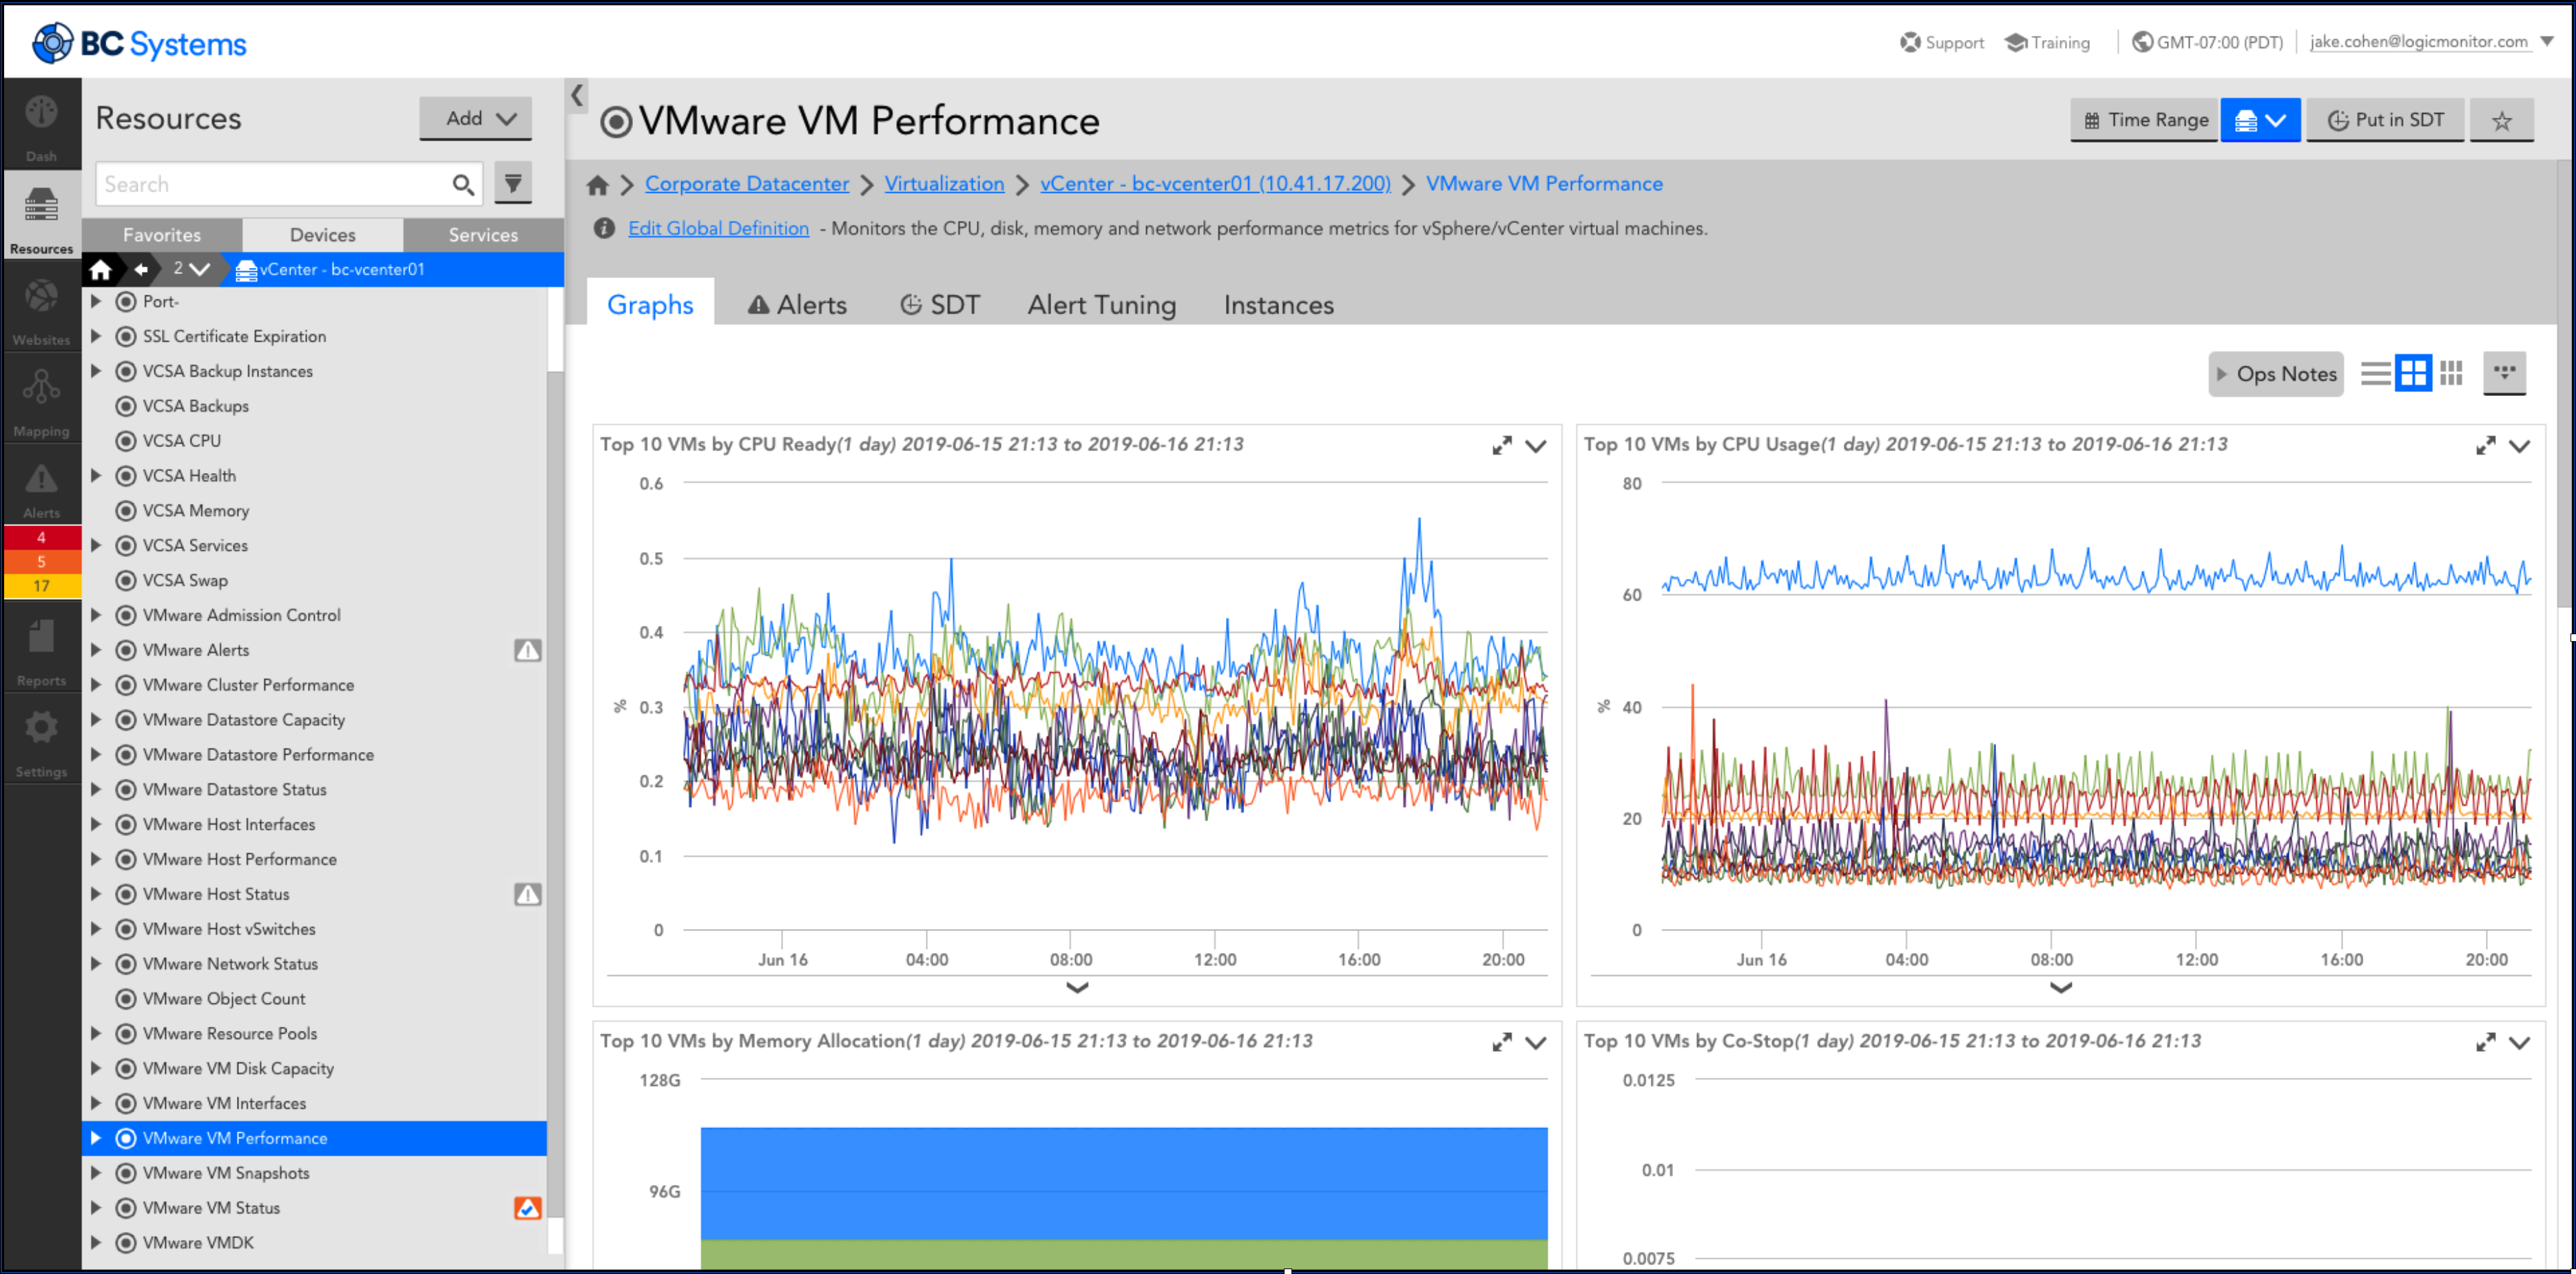Switch to two-column grid layout
This screenshot has height=1274, width=2576.
2412,374
